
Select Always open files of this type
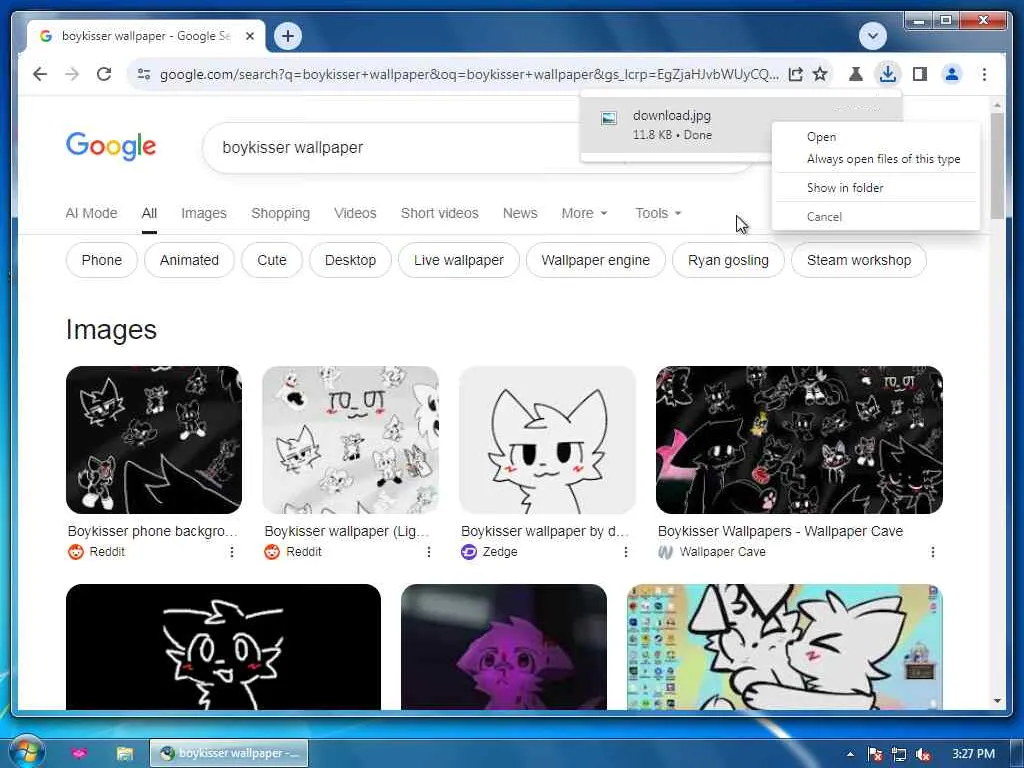click(x=883, y=159)
